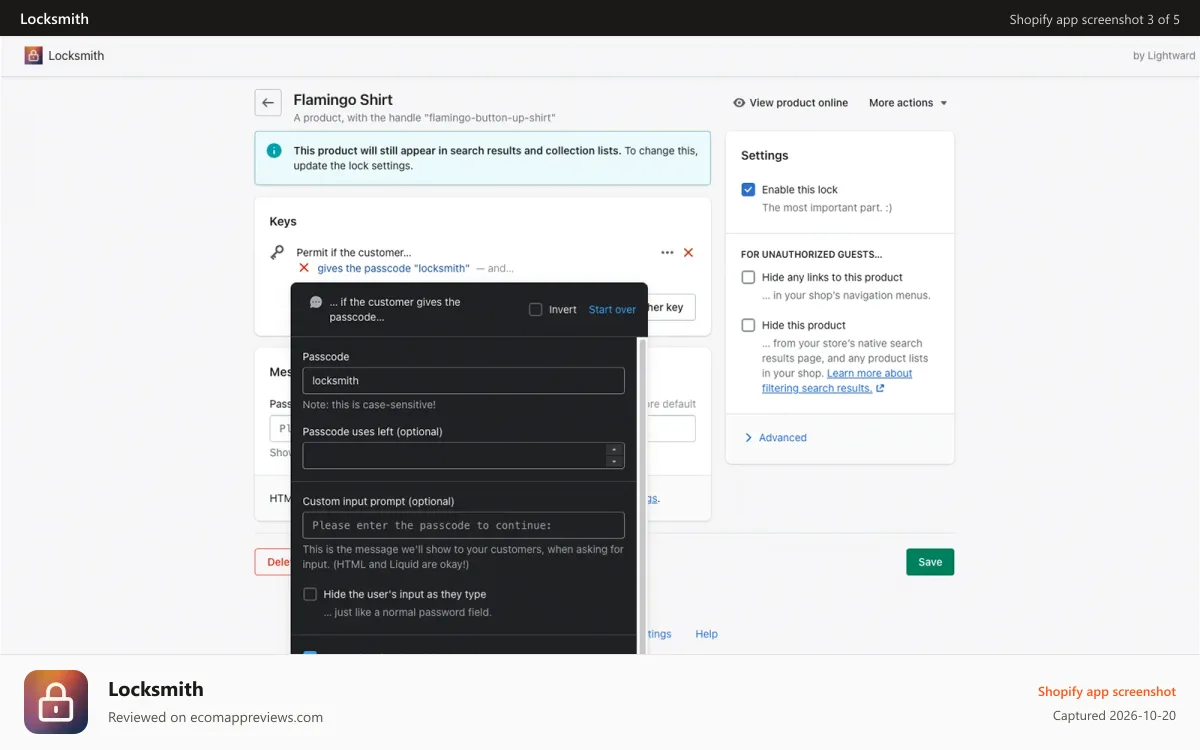Click the red X before passcode condition

coord(304,268)
